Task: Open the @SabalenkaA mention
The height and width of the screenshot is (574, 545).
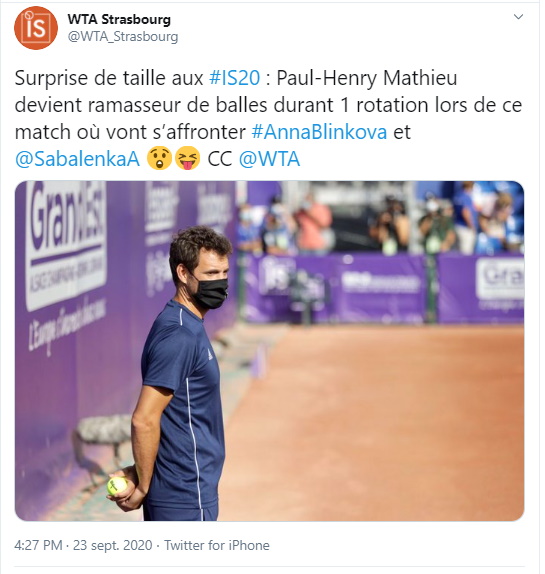Action: coord(77,159)
